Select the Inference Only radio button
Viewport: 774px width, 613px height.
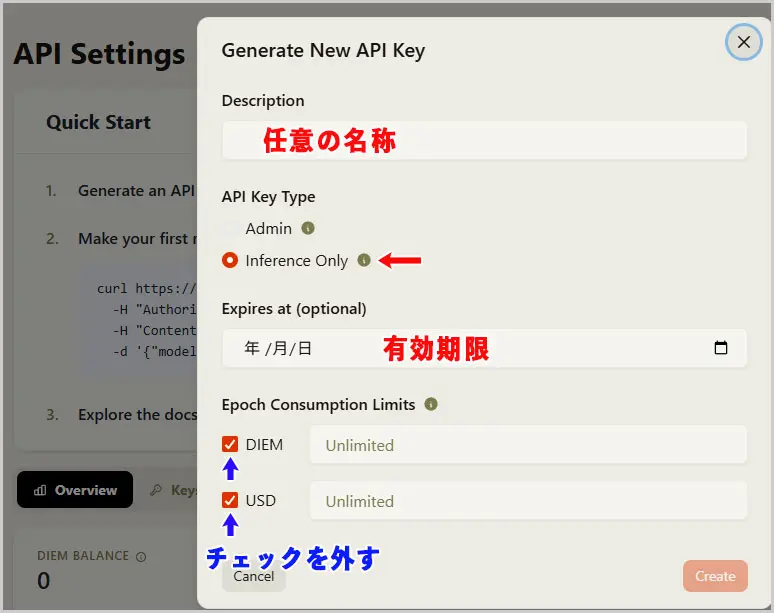tap(230, 260)
